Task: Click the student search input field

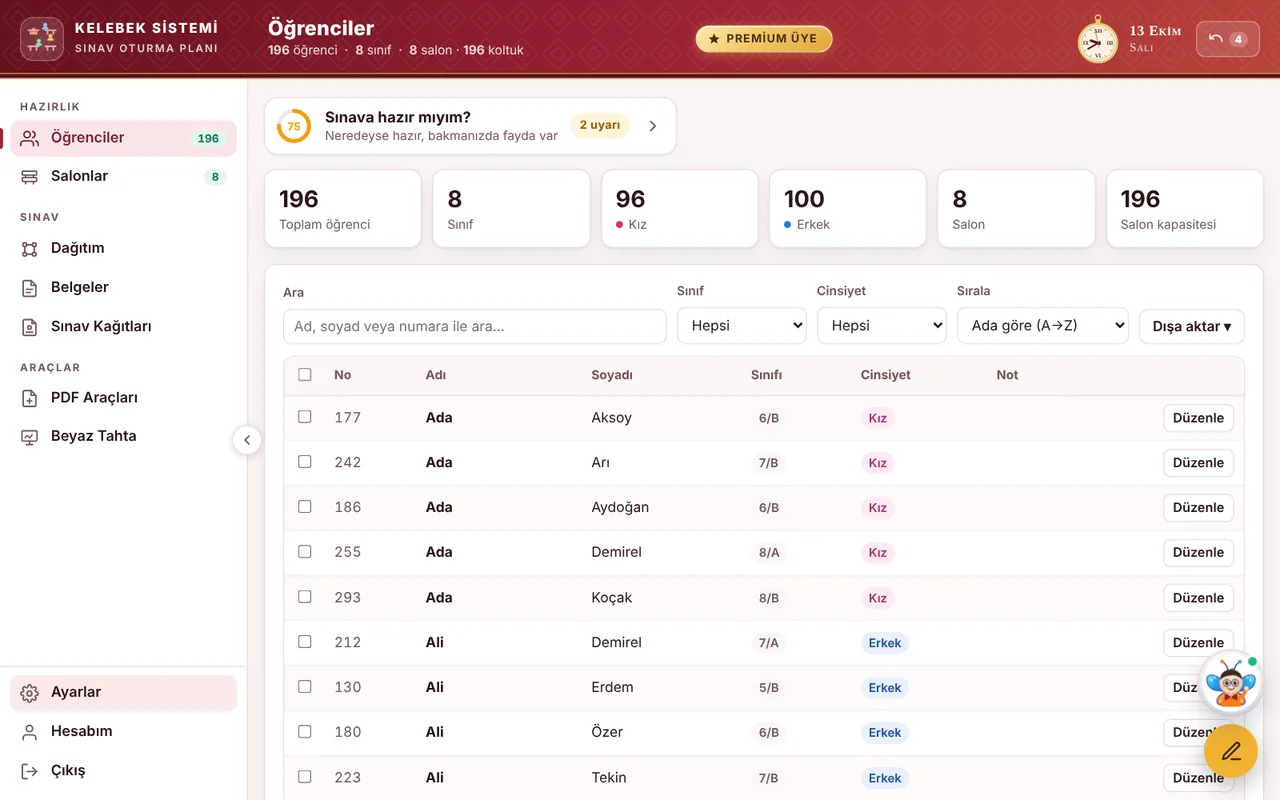Action: click(x=475, y=326)
